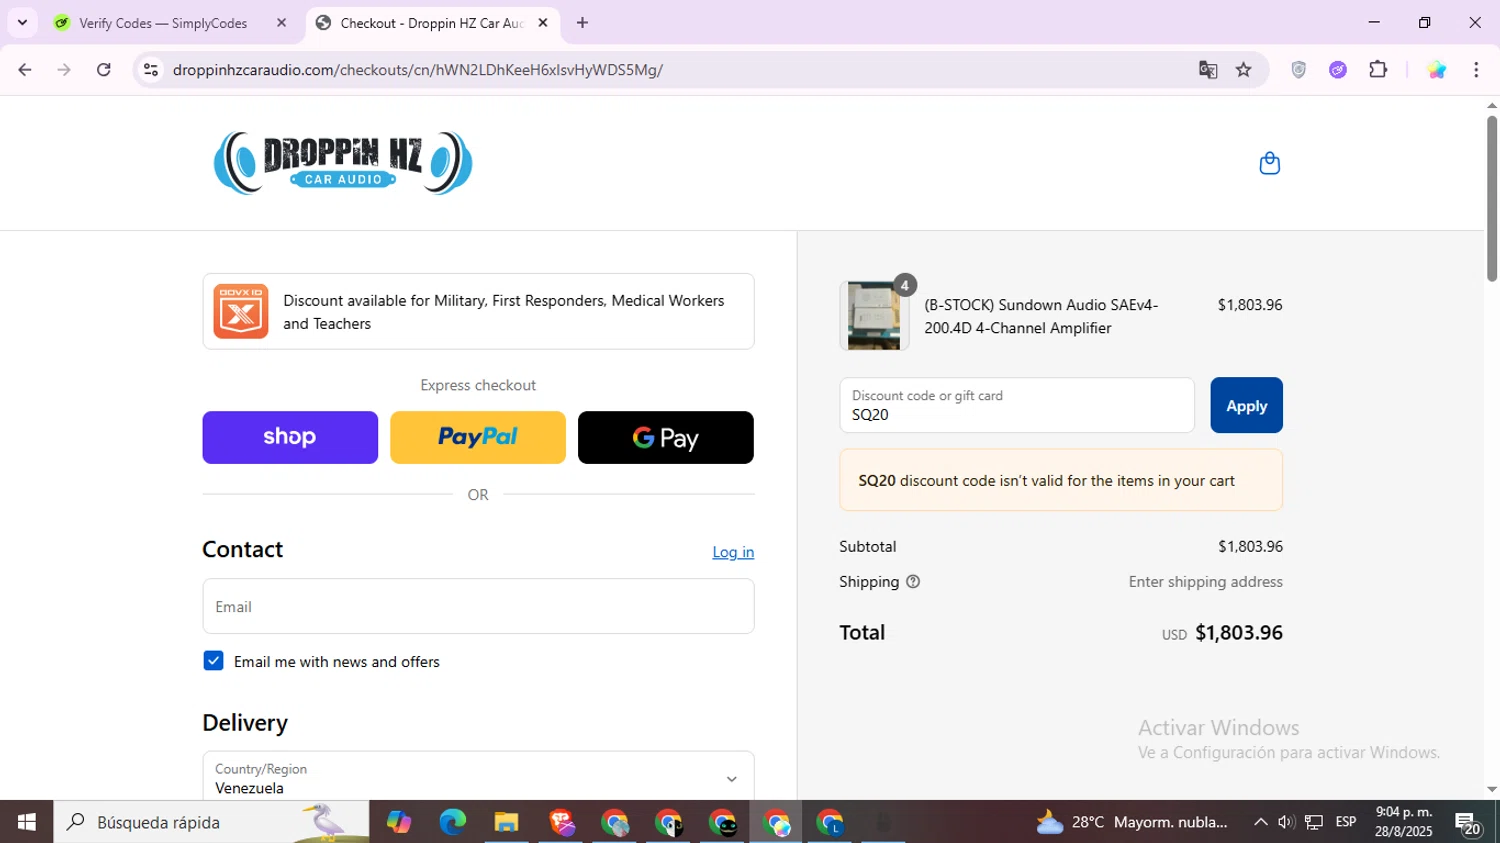Image resolution: width=1500 pixels, height=843 pixels.
Task: Select the Checkout - Droppin HZ tab
Action: (x=432, y=23)
